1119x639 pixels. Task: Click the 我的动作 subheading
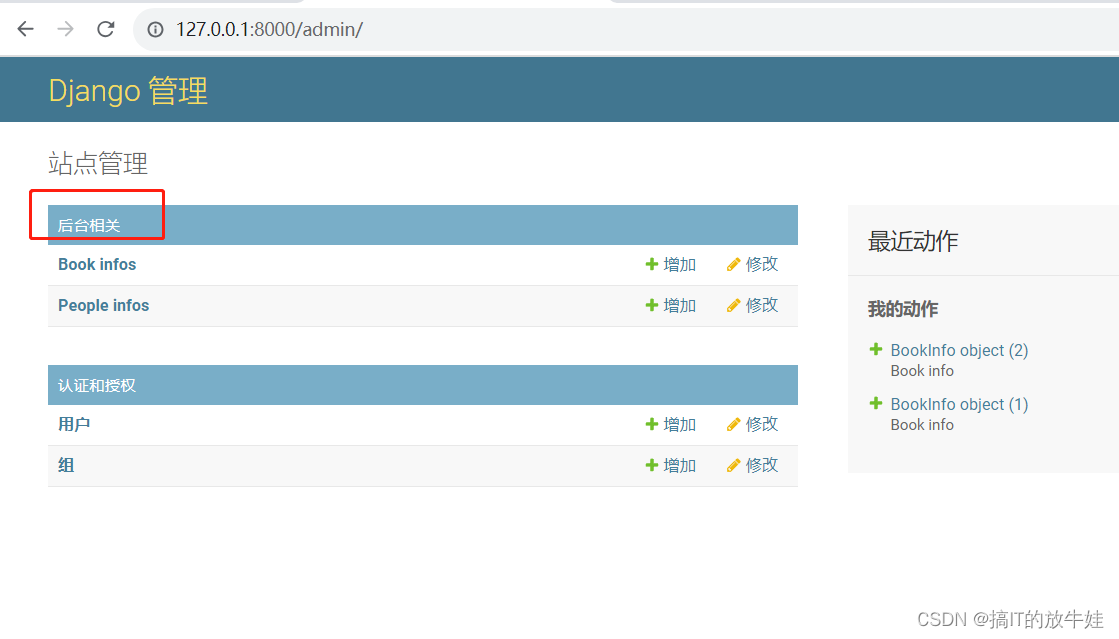[903, 309]
